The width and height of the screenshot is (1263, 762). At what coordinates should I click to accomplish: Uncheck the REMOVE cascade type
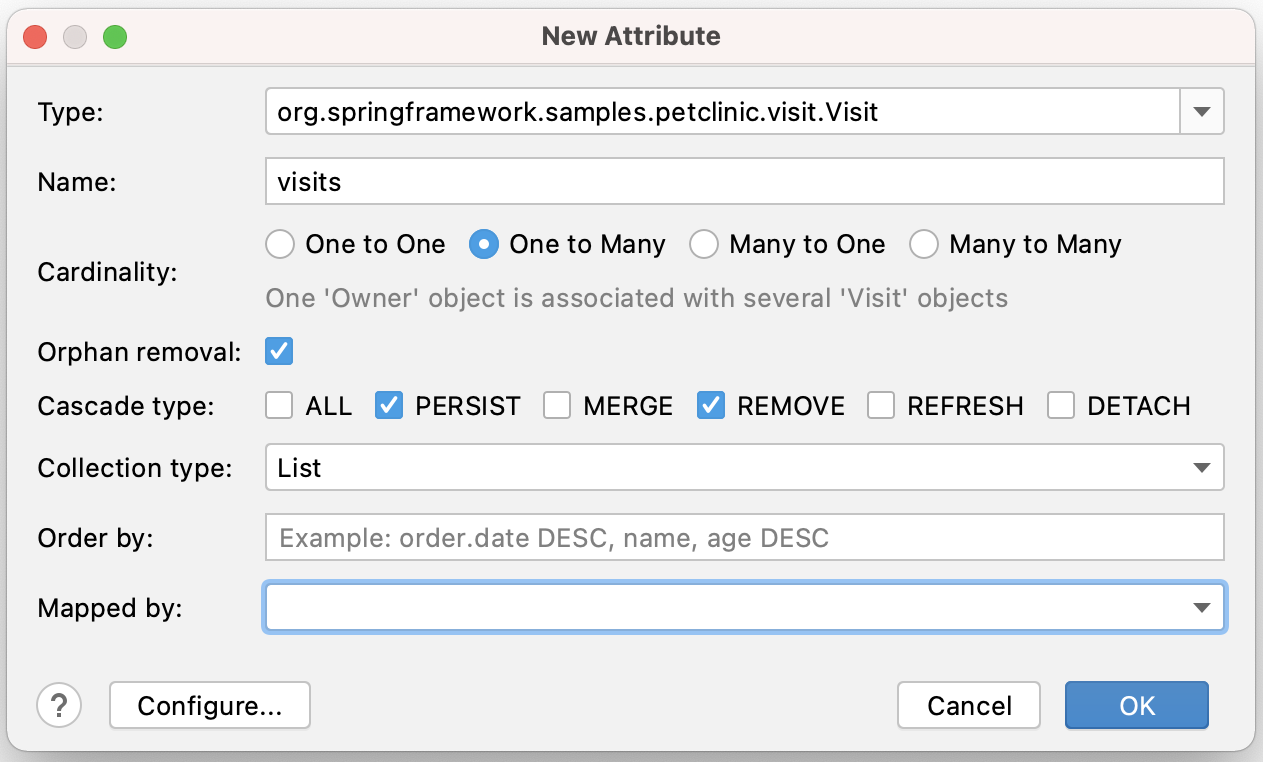pyautogui.click(x=711, y=406)
